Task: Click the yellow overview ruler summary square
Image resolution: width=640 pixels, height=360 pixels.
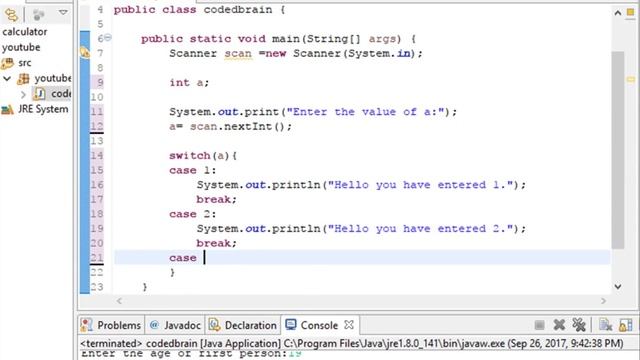Action: [x=631, y=12]
